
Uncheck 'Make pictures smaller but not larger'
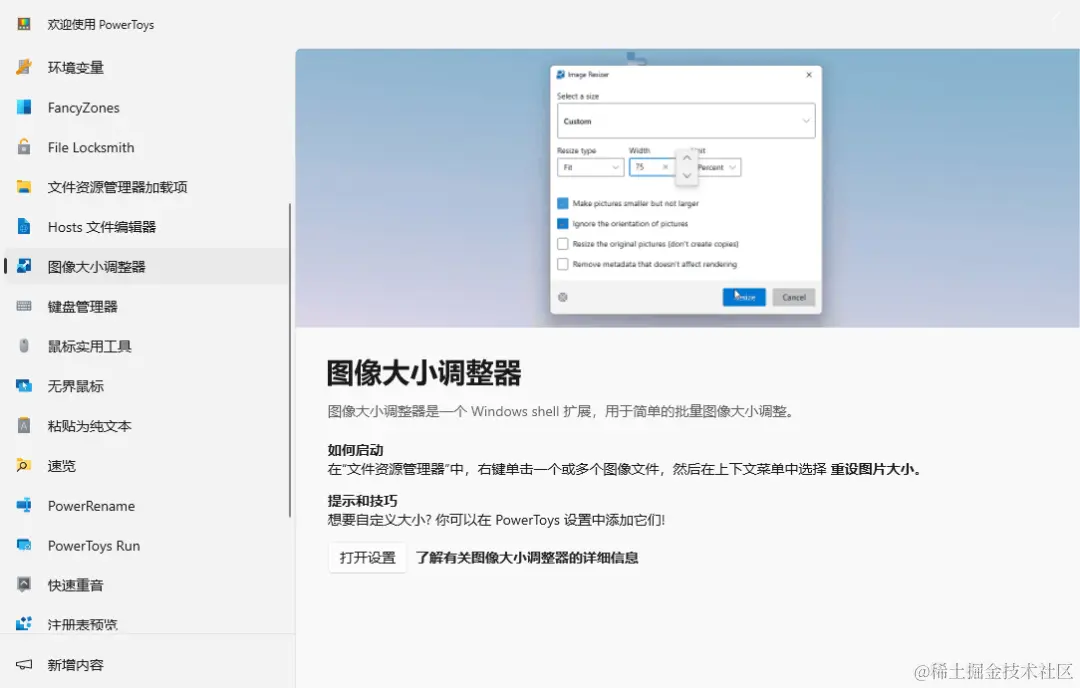(563, 202)
